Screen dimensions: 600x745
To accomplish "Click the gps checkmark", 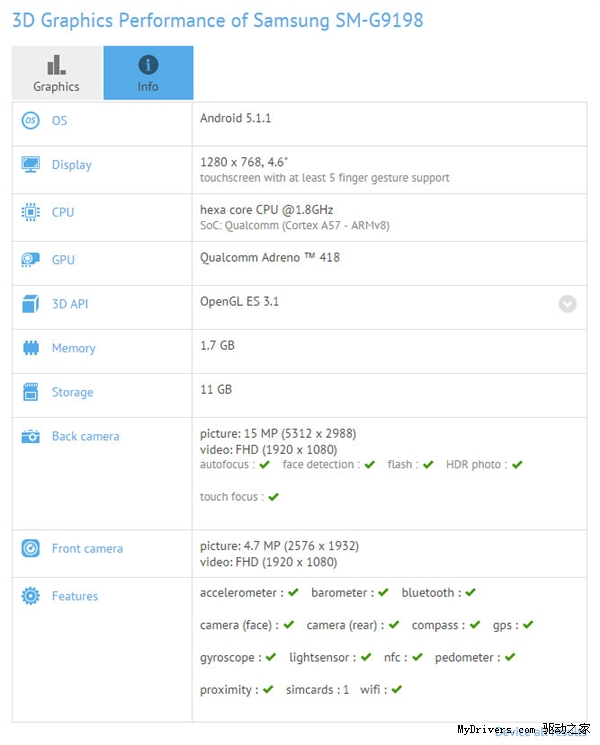I will pos(528,625).
